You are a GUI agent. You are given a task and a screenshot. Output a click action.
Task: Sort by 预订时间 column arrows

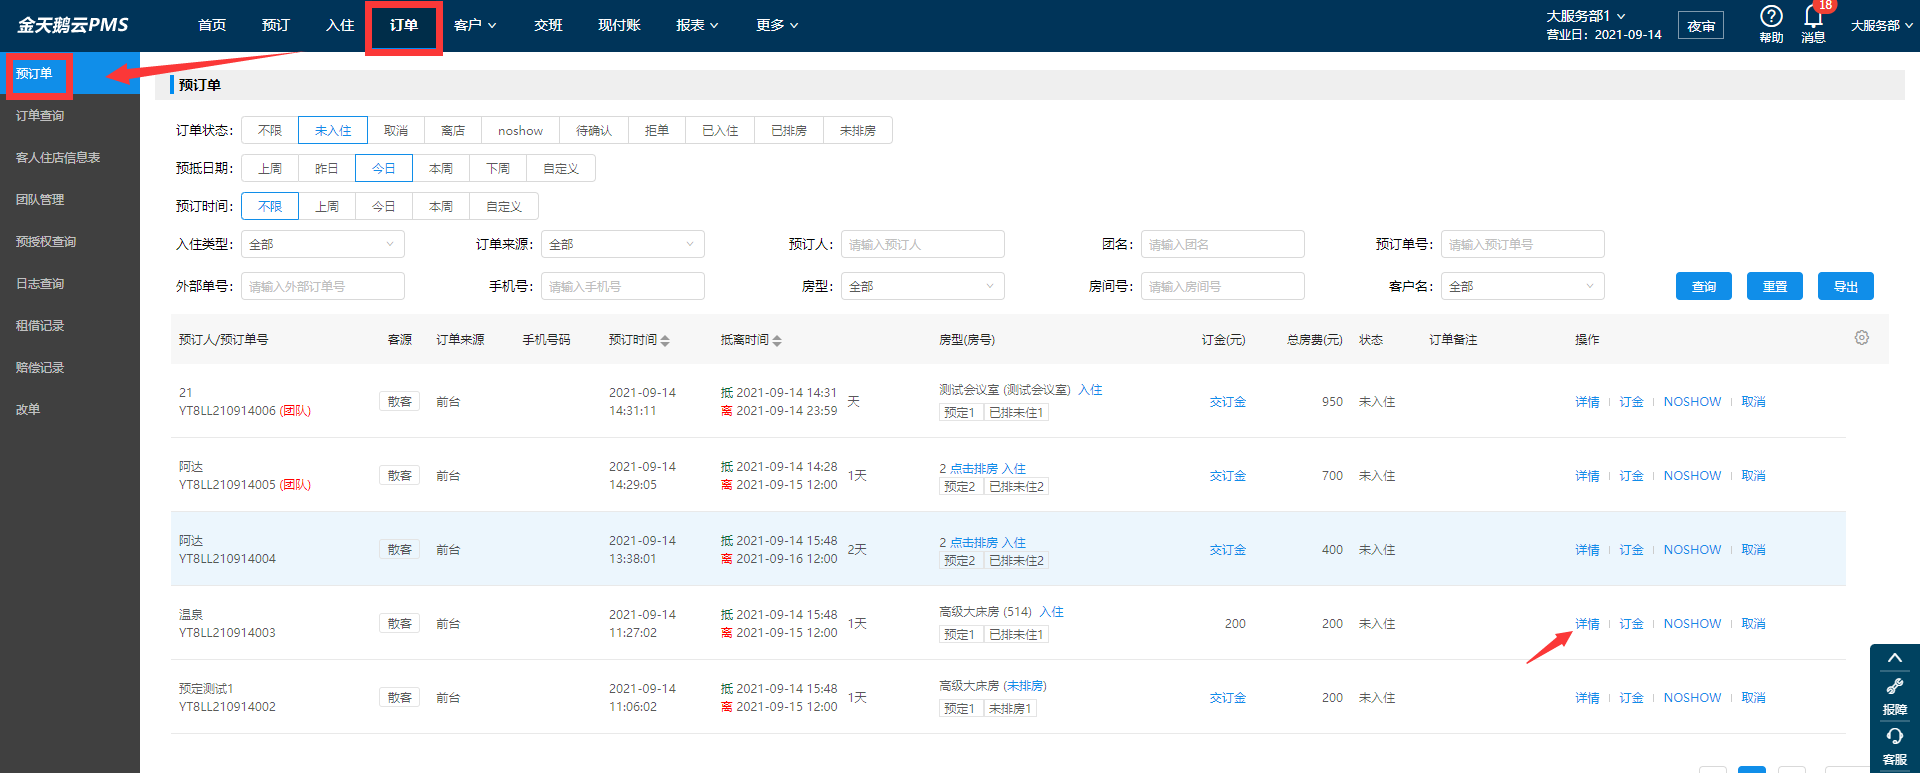pos(665,341)
